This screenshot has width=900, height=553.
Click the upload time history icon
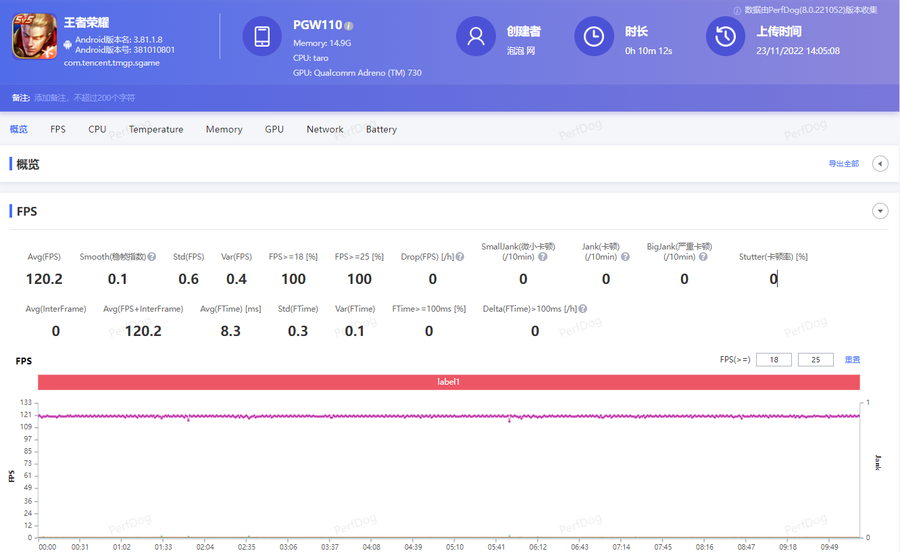click(726, 37)
